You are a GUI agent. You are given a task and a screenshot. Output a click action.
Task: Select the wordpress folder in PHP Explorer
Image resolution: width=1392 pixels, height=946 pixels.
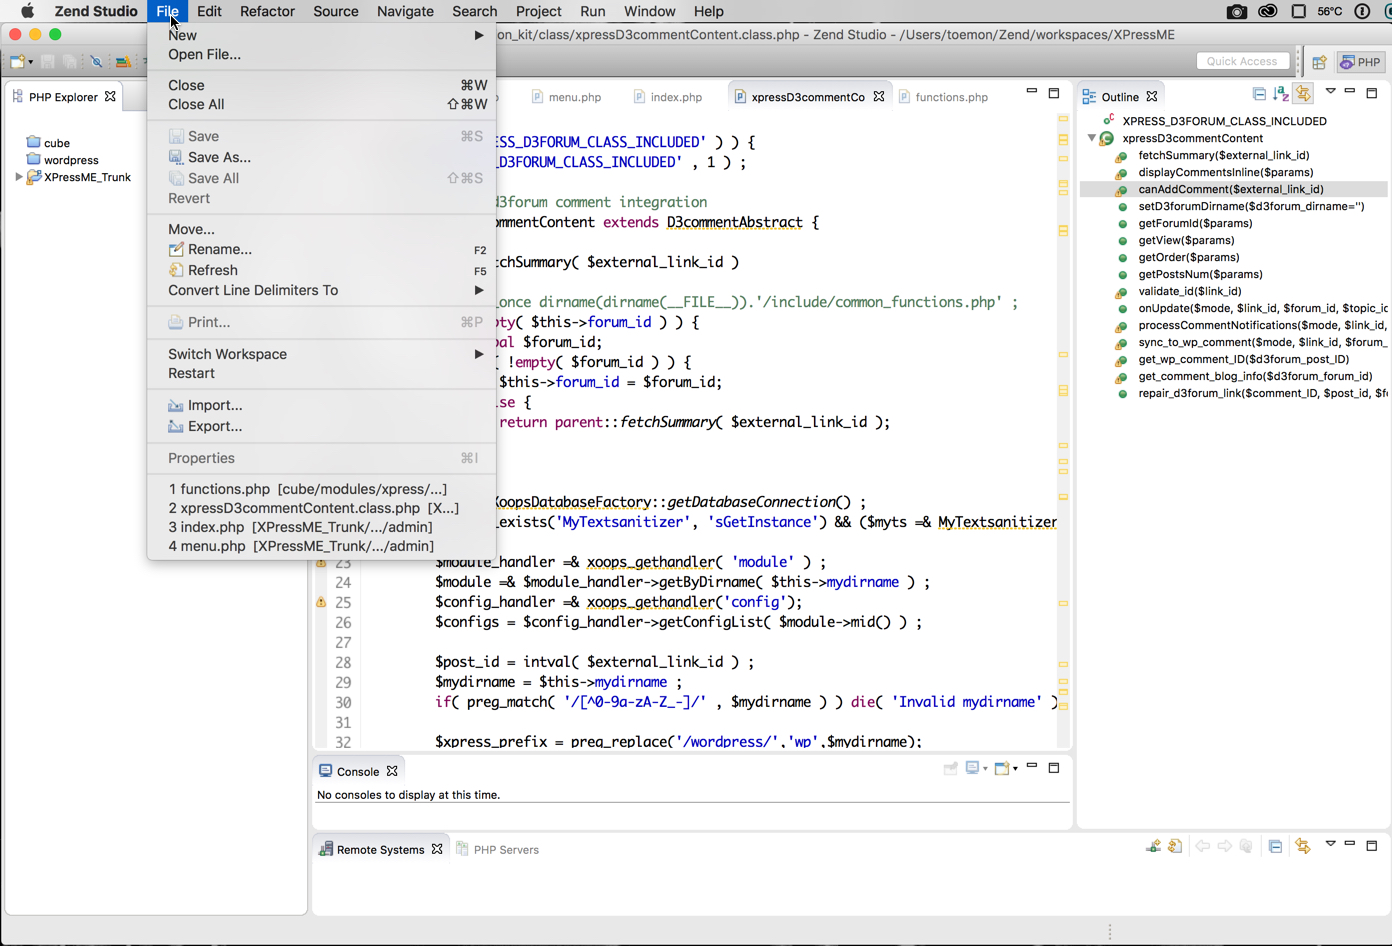(62, 160)
